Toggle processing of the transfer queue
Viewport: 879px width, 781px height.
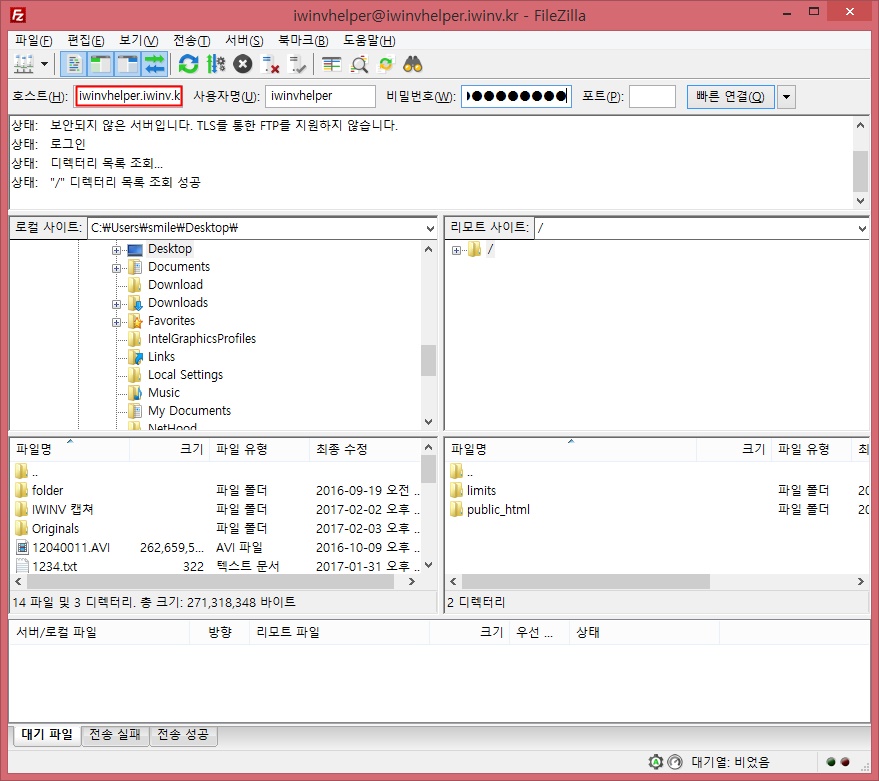[216, 64]
